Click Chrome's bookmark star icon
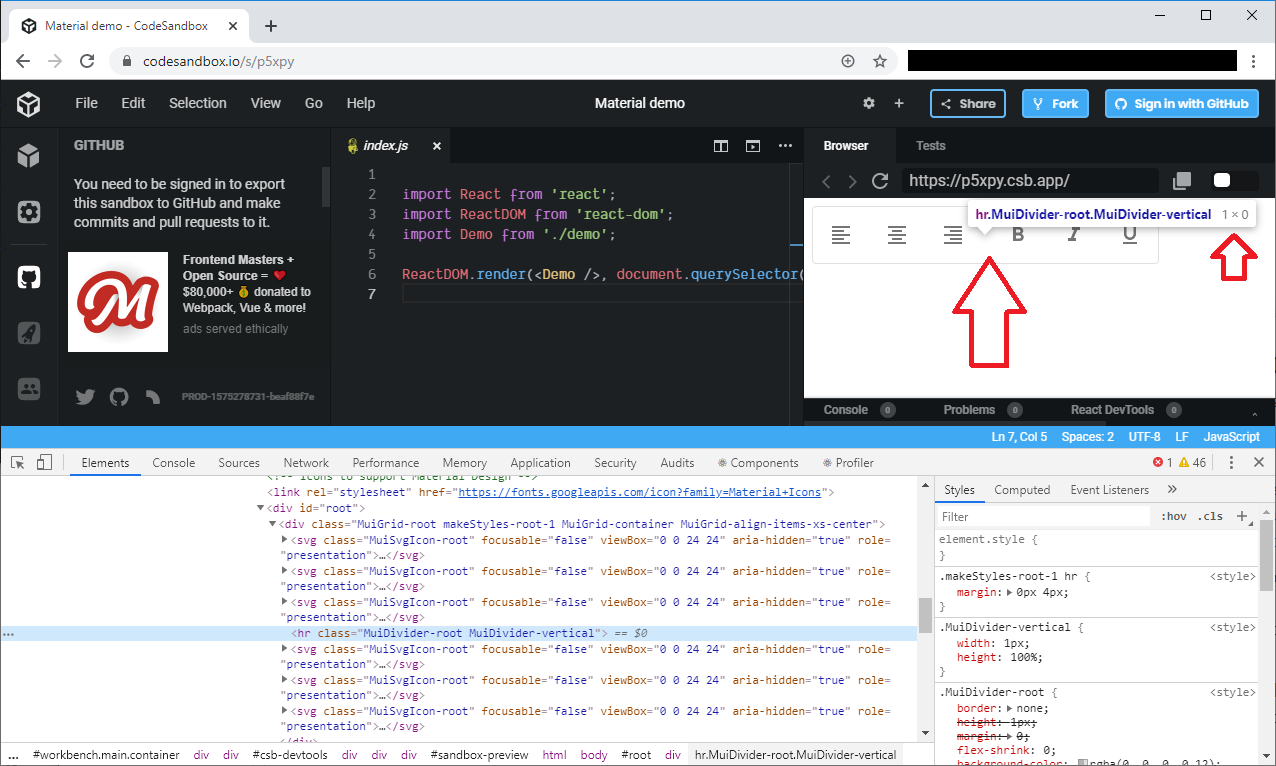Viewport: 1276px width, 766px height. point(880,61)
